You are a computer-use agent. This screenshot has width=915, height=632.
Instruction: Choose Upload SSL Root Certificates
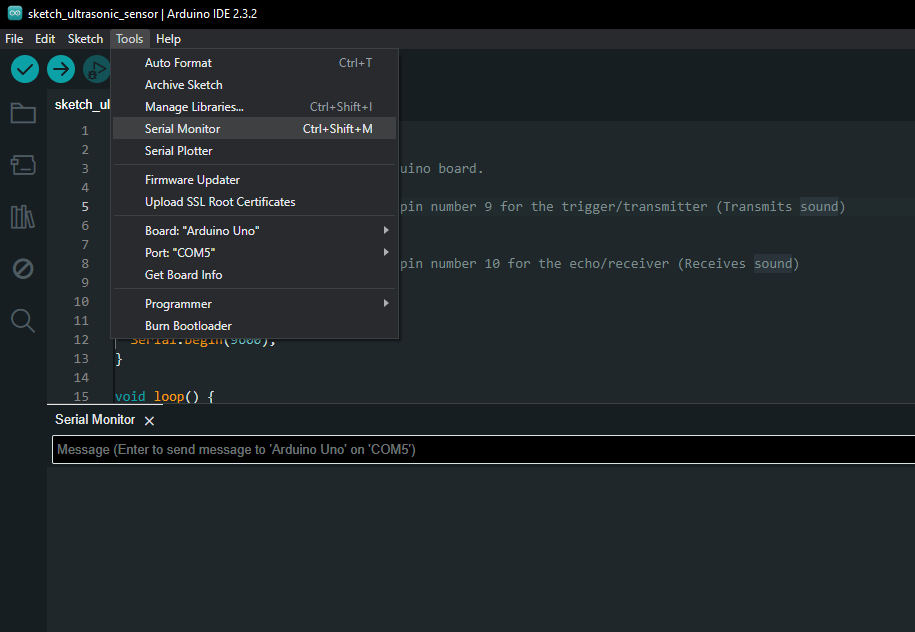click(254, 202)
